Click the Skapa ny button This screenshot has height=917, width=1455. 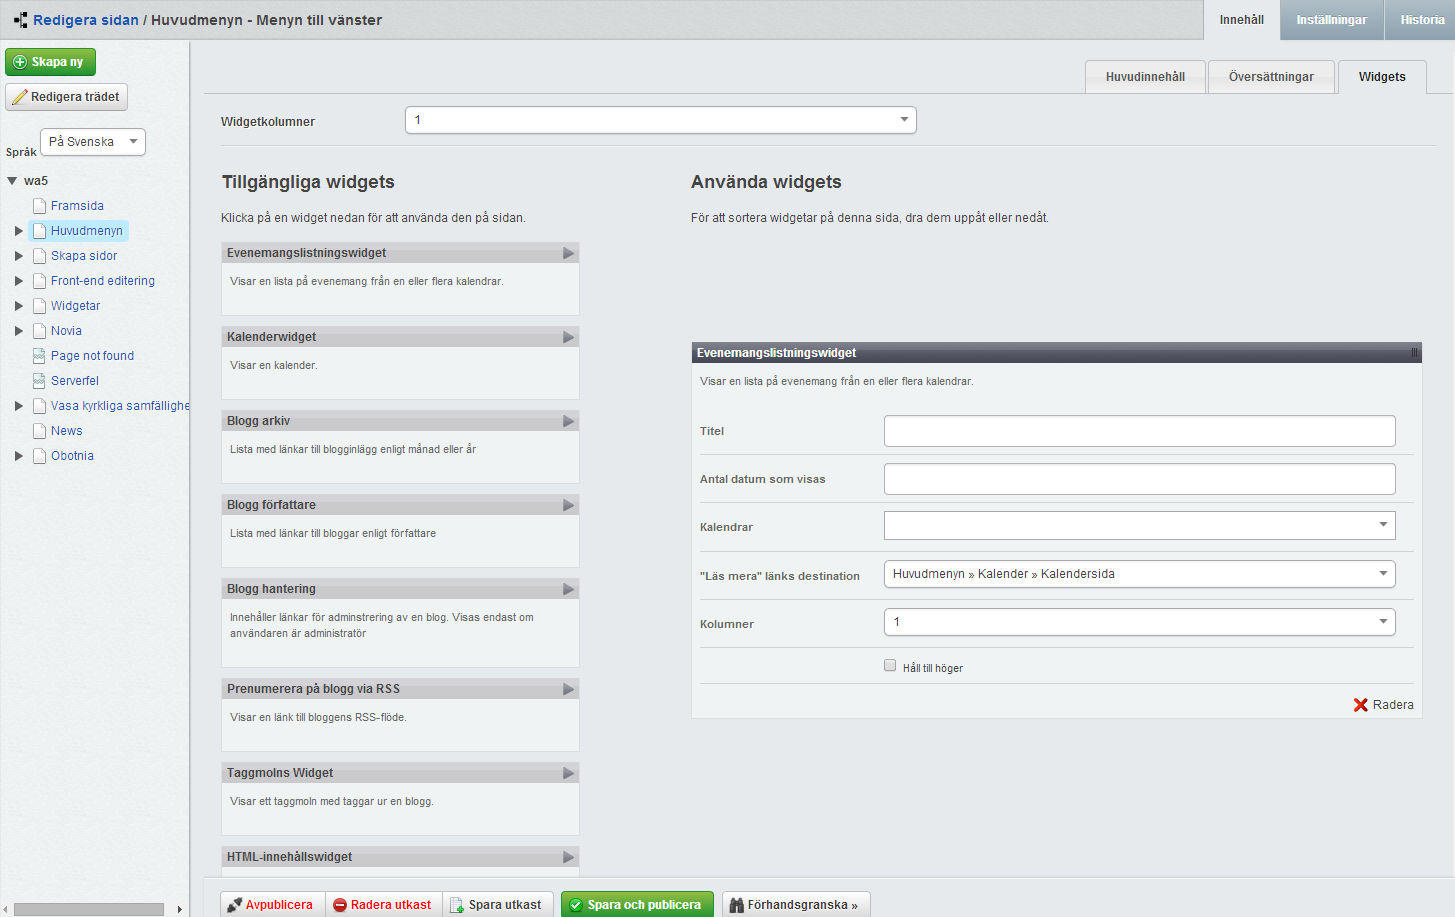pos(50,62)
